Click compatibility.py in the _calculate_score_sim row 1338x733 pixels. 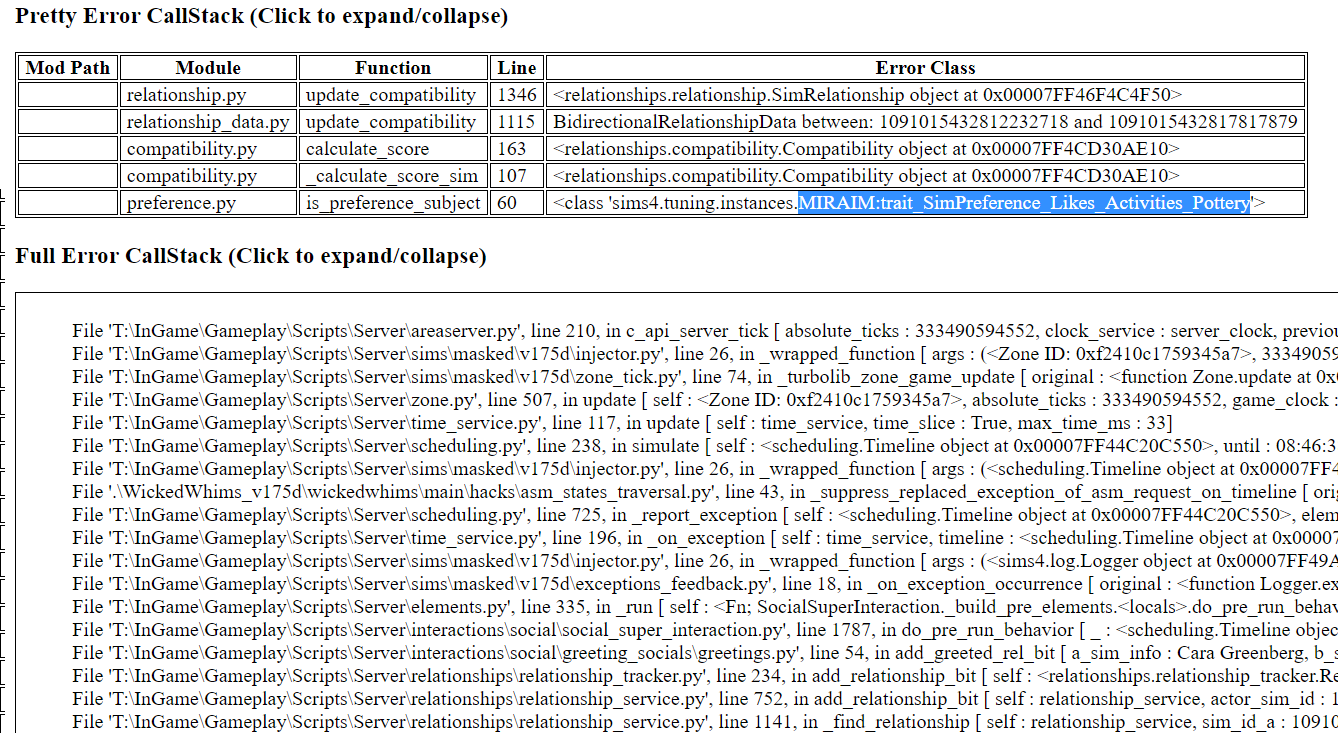(208, 176)
